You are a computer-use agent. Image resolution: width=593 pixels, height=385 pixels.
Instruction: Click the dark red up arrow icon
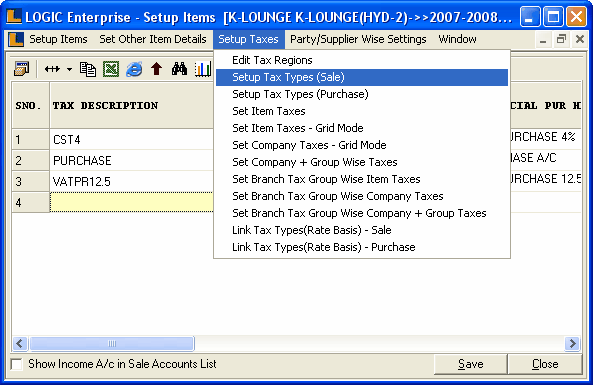[x=157, y=69]
